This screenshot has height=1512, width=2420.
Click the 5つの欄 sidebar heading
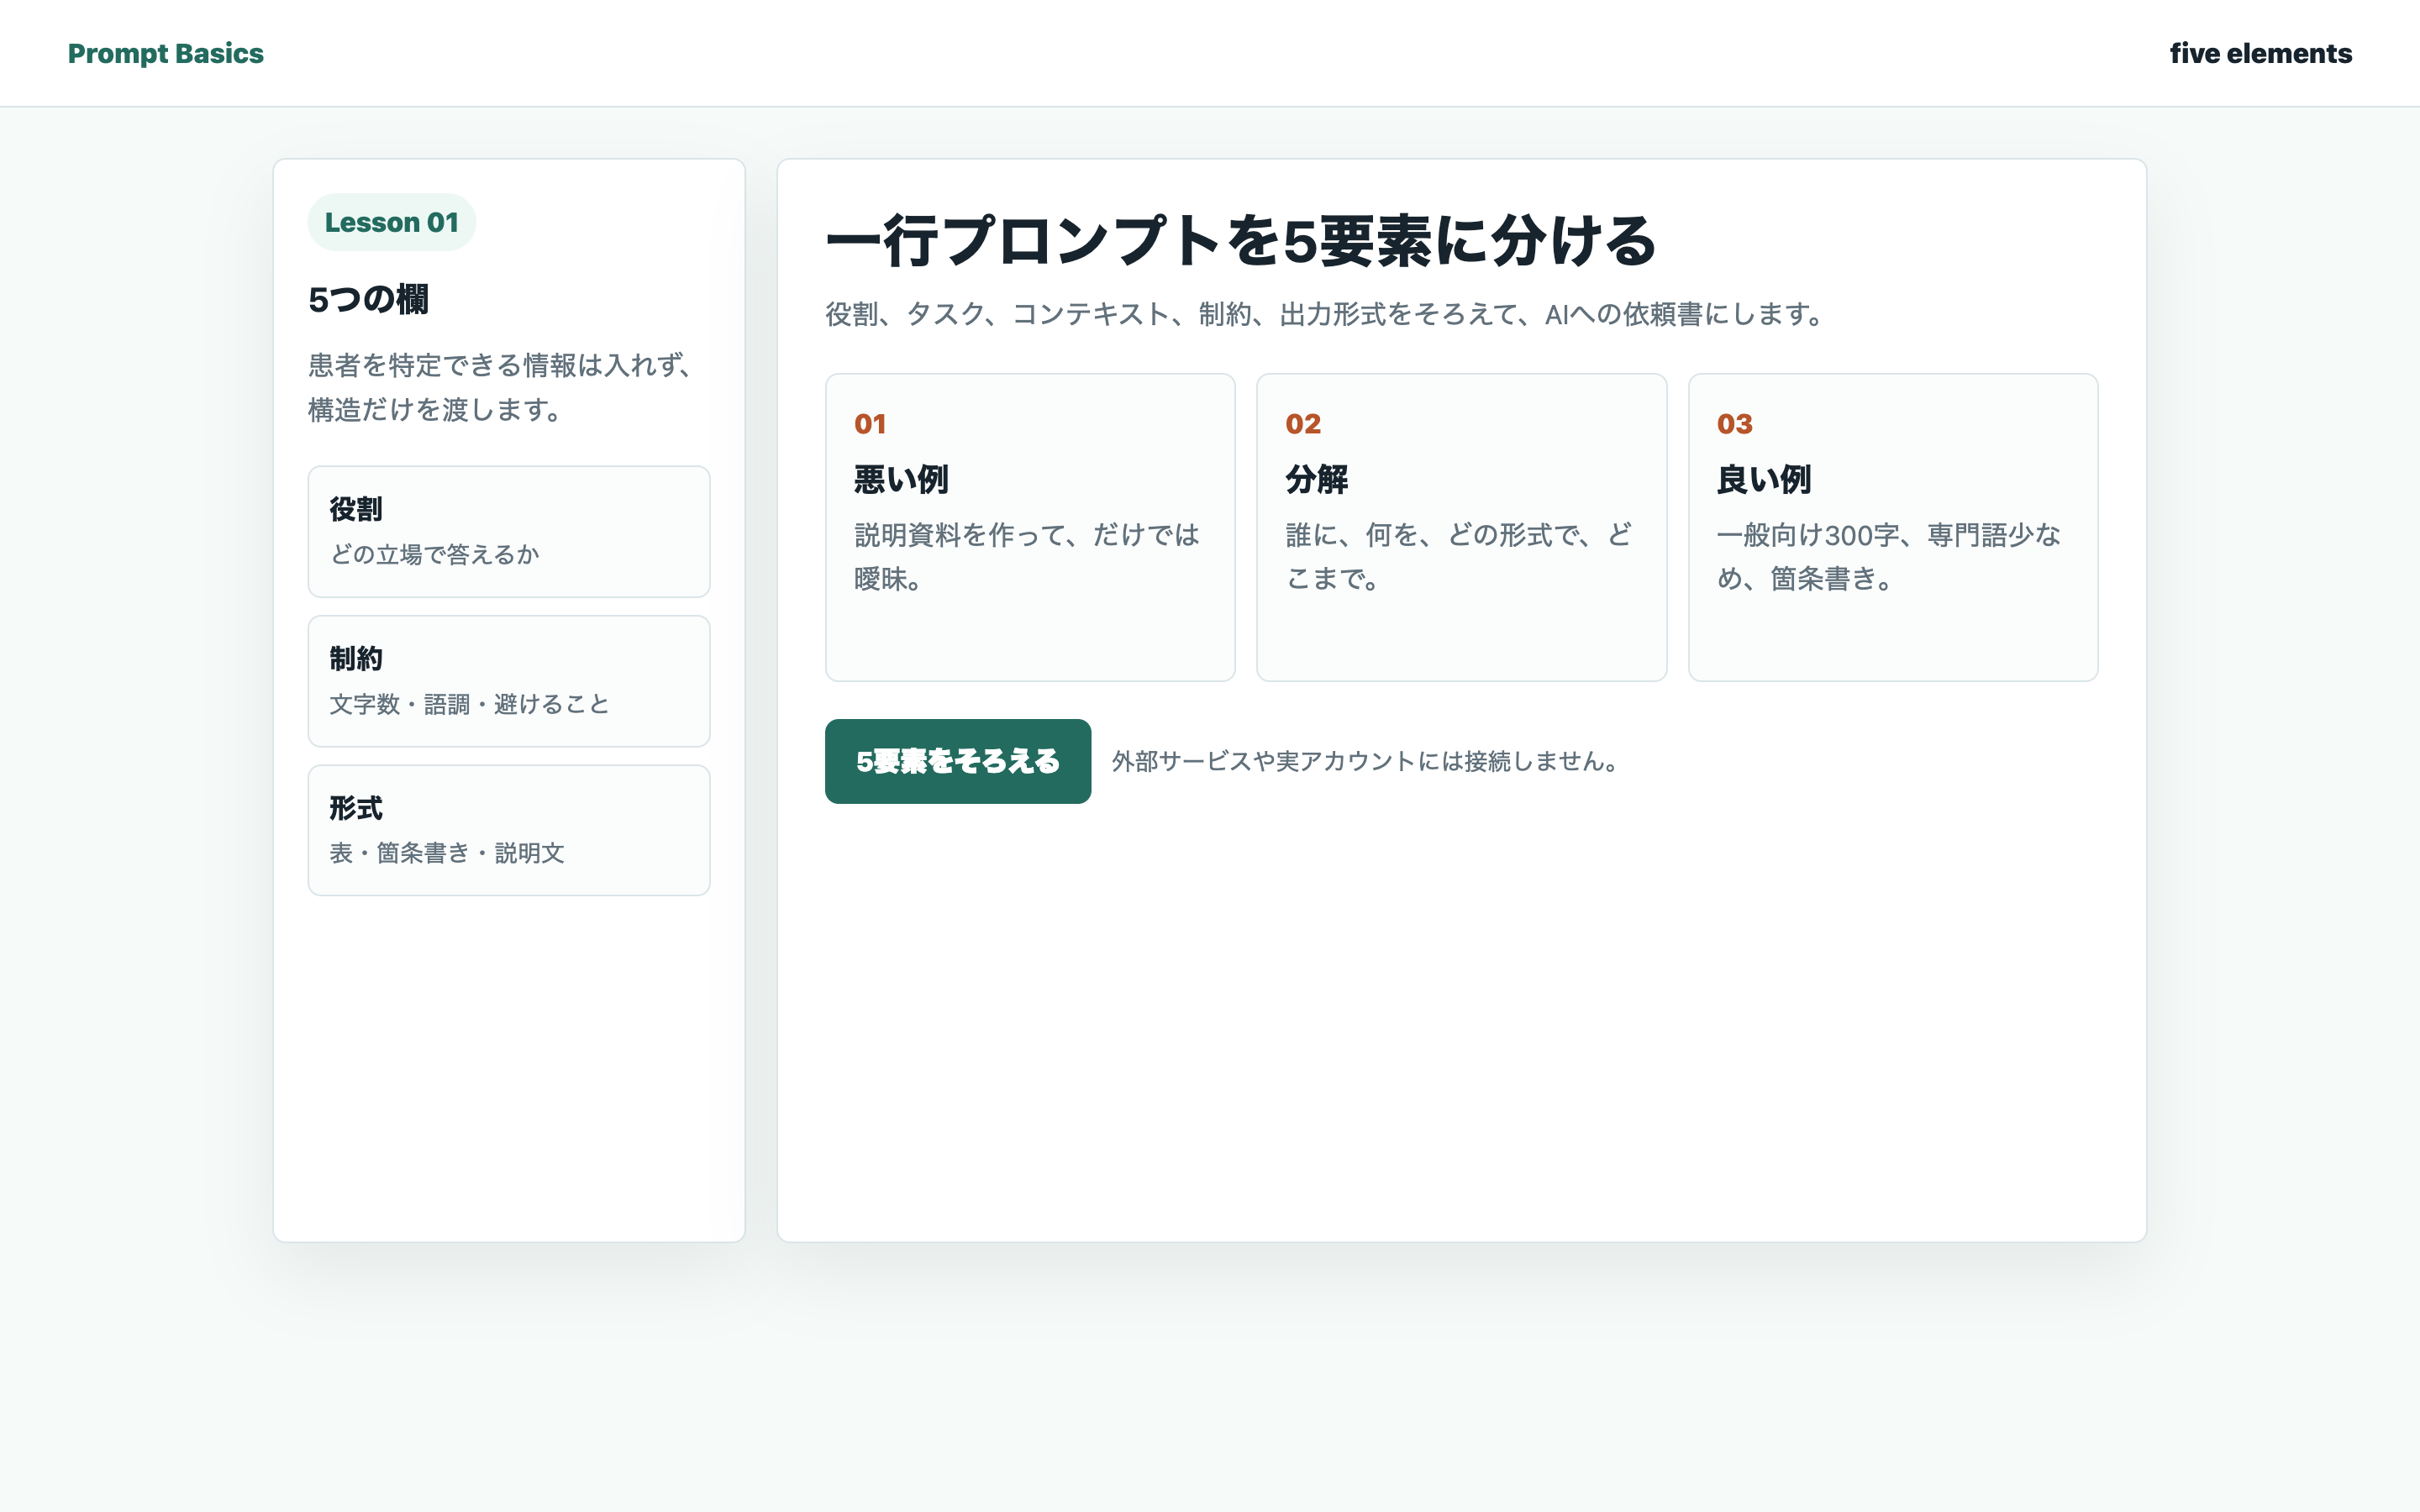368,299
